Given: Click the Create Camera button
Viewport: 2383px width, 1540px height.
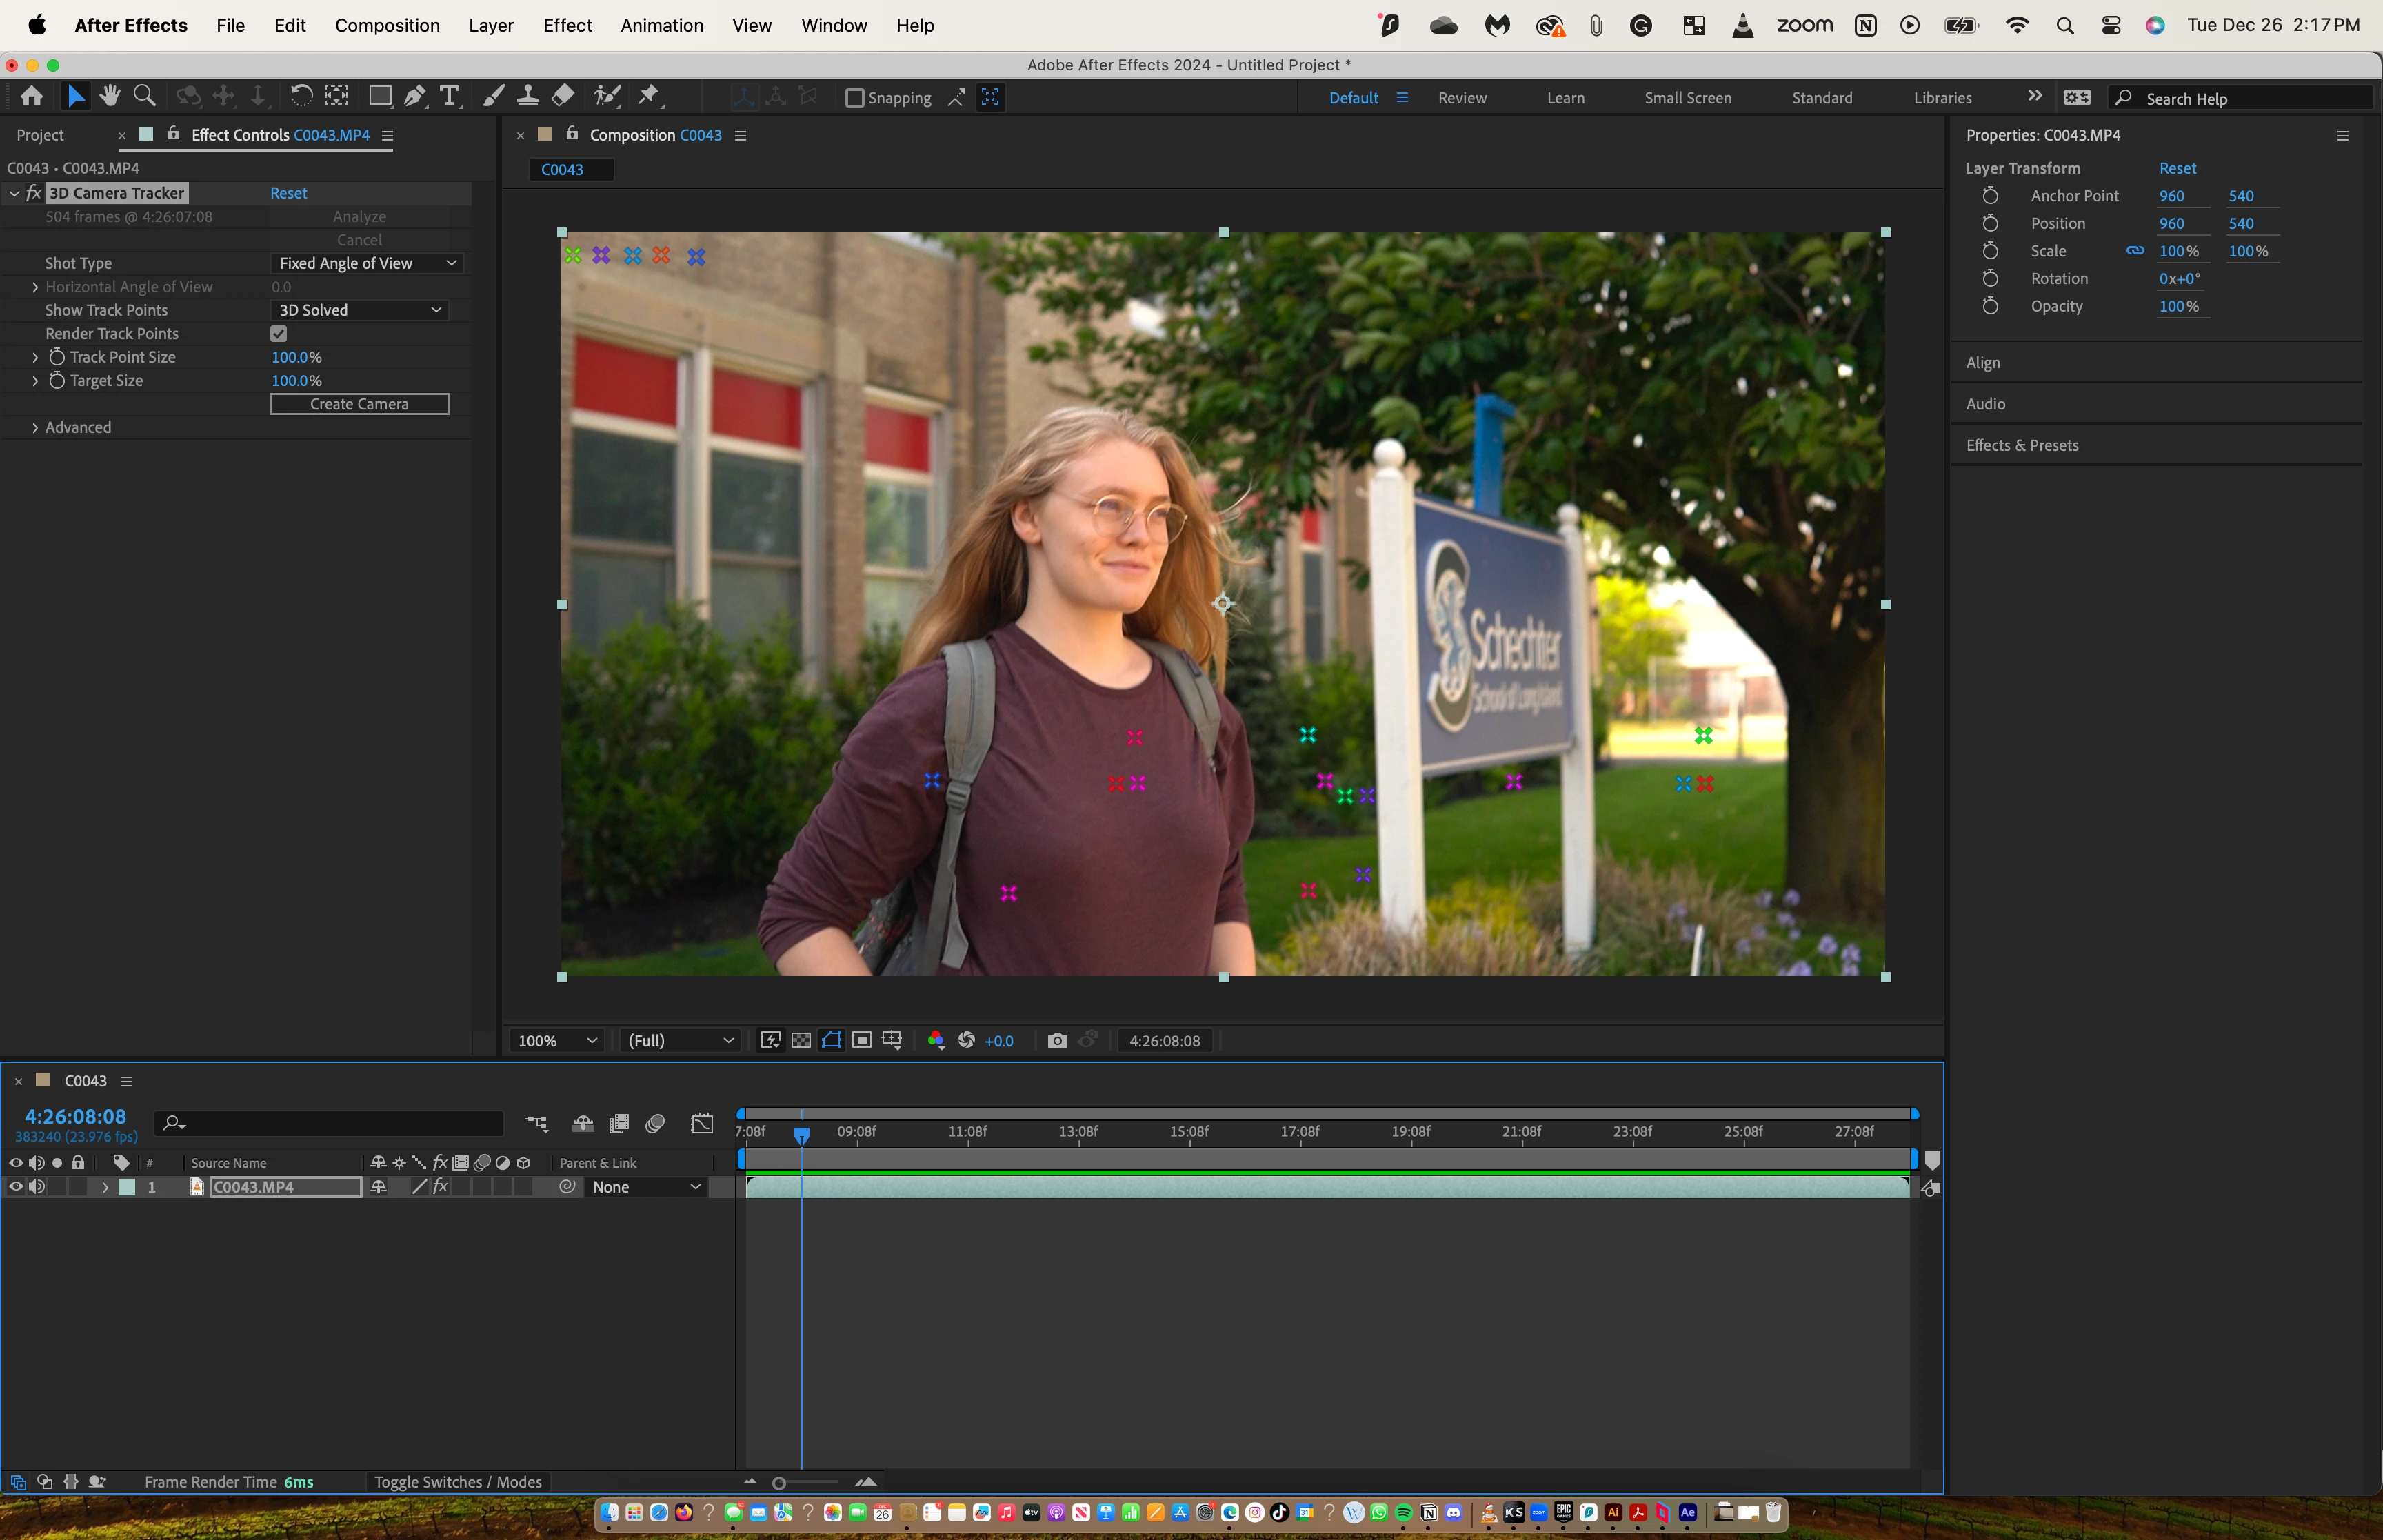Looking at the screenshot, I should pos(360,404).
